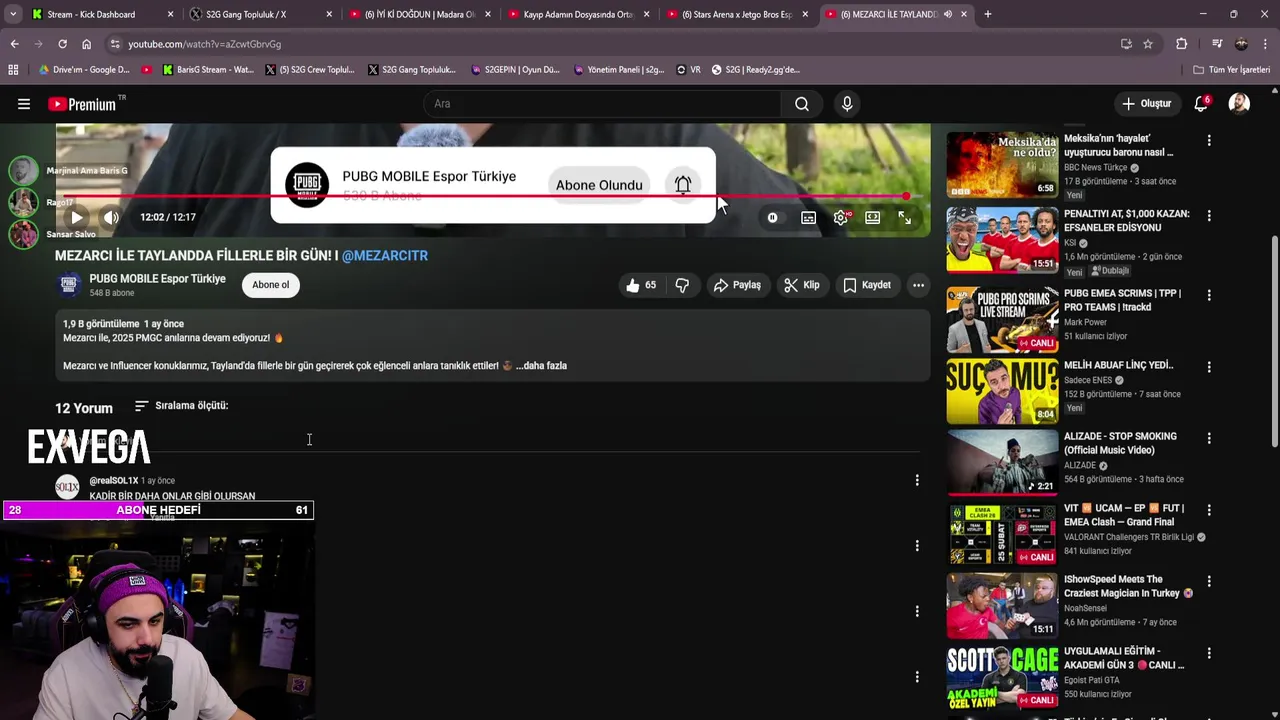Toggle subtitles in video player
This screenshot has width=1280, height=720.
point(808,217)
